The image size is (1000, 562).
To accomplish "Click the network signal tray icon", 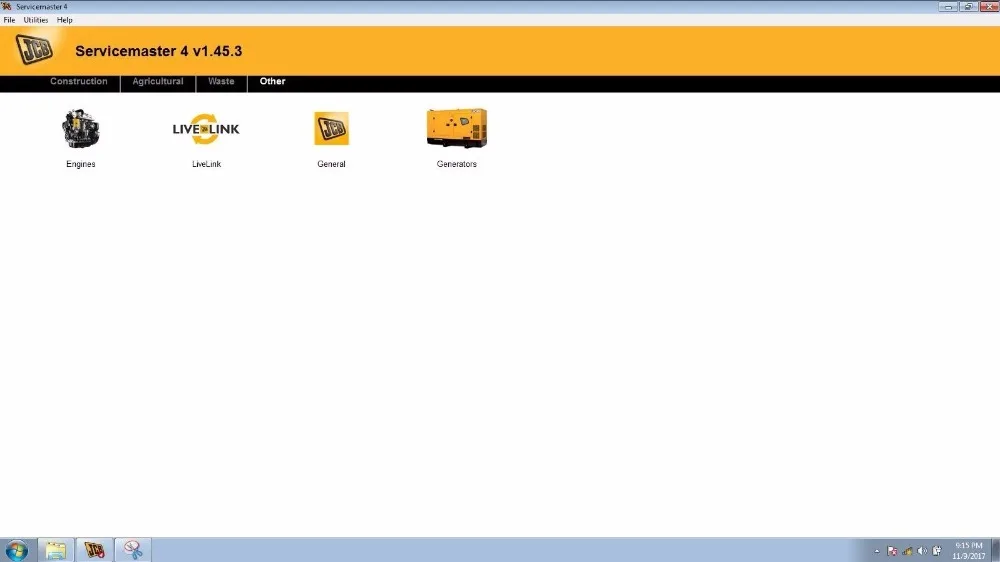I will [x=908, y=551].
